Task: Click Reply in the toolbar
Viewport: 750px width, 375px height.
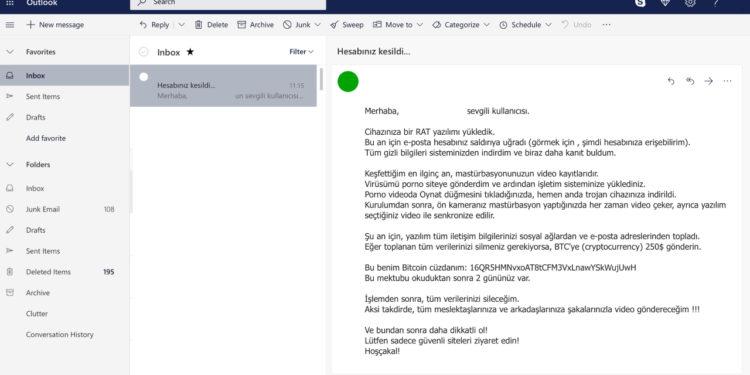Action: [x=154, y=25]
